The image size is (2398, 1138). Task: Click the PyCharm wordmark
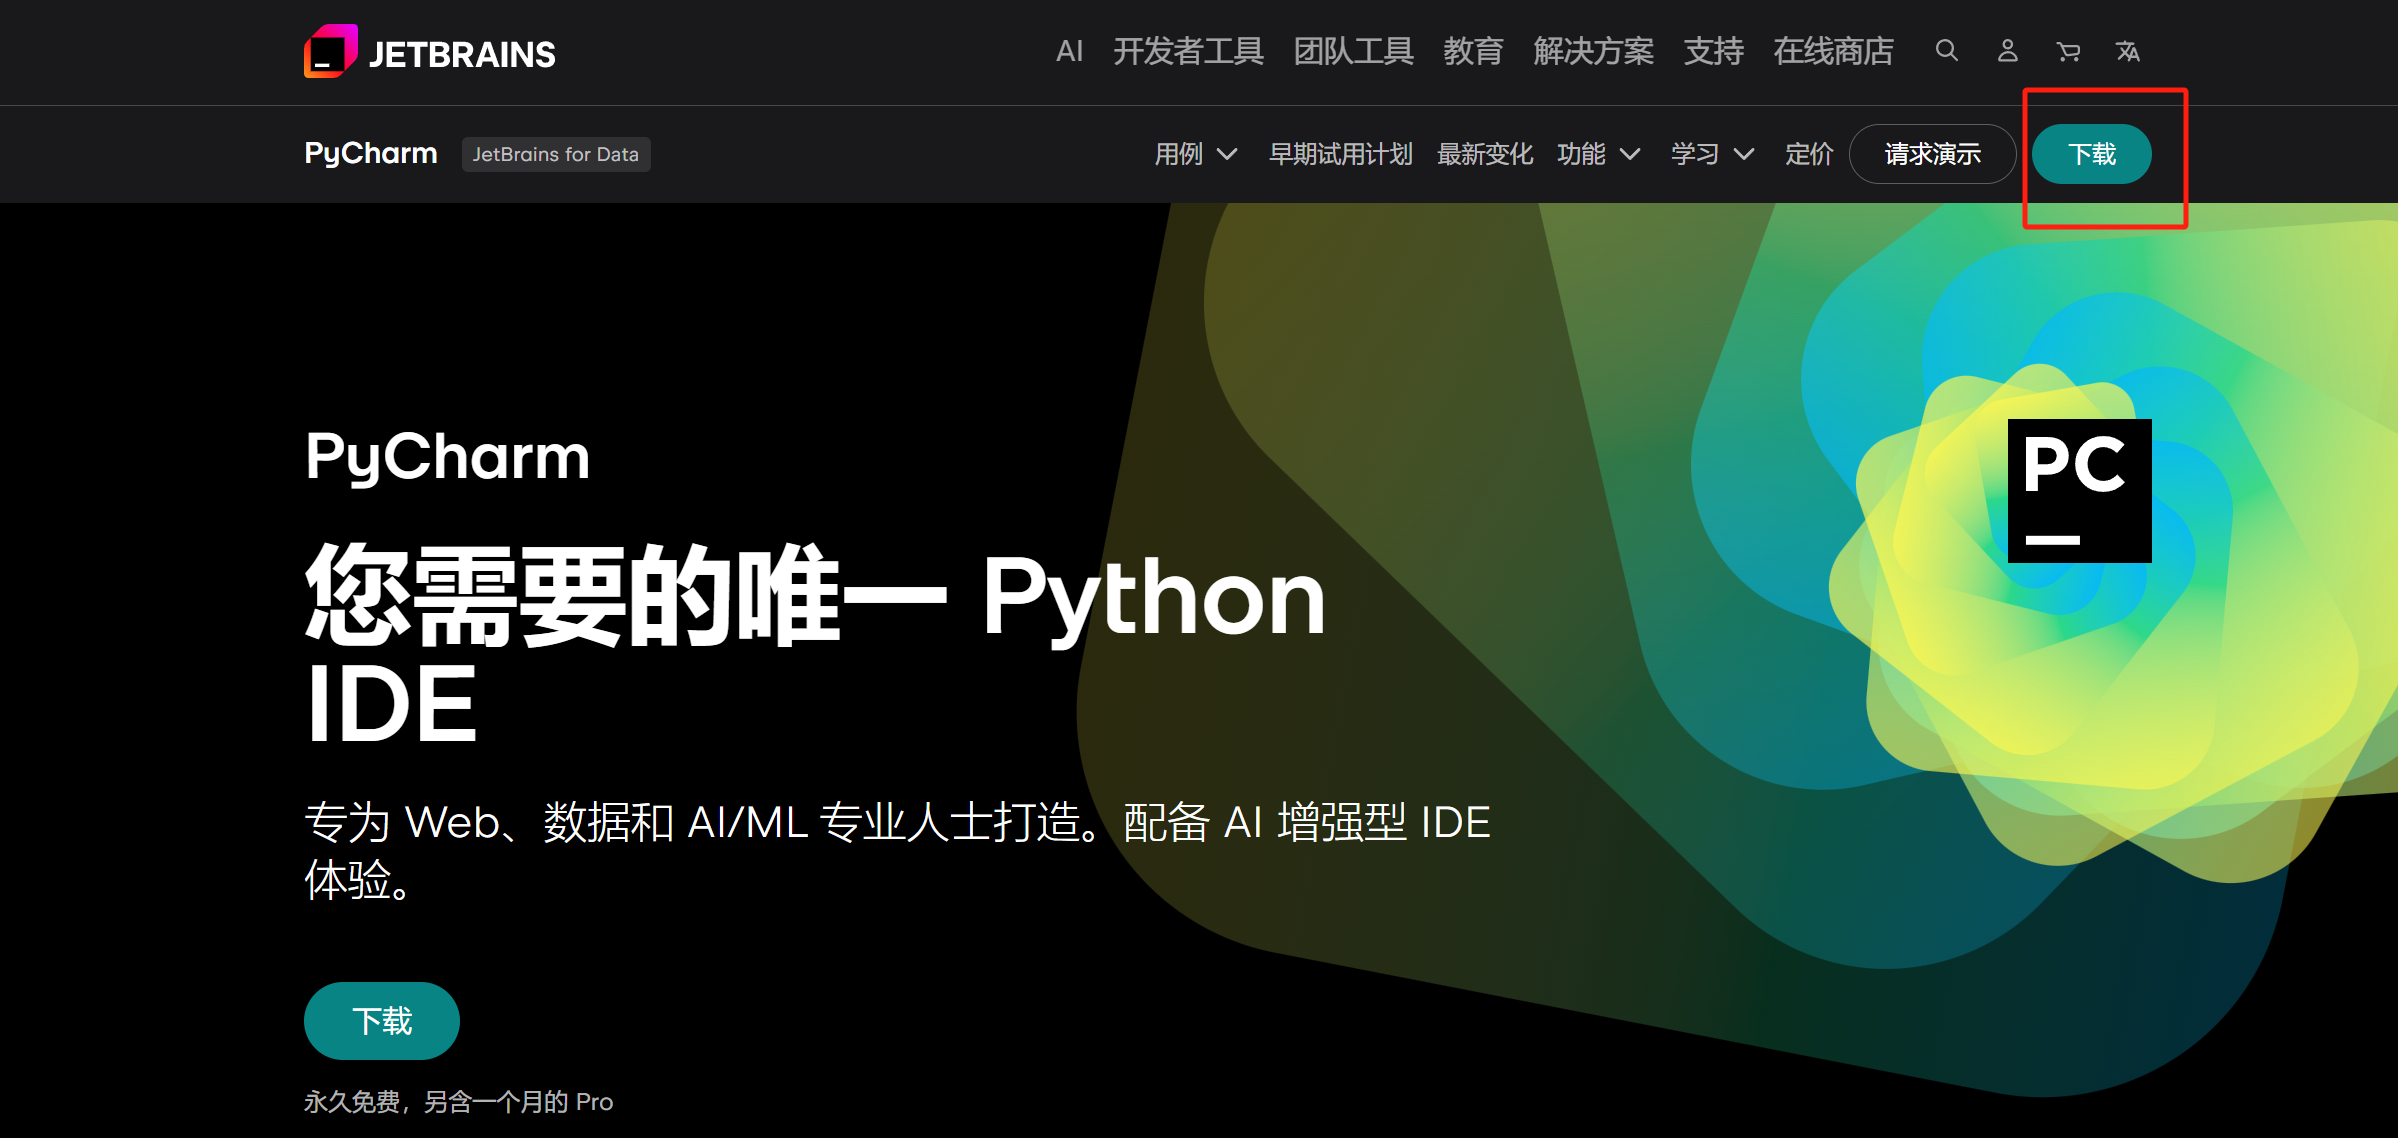[x=369, y=153]
